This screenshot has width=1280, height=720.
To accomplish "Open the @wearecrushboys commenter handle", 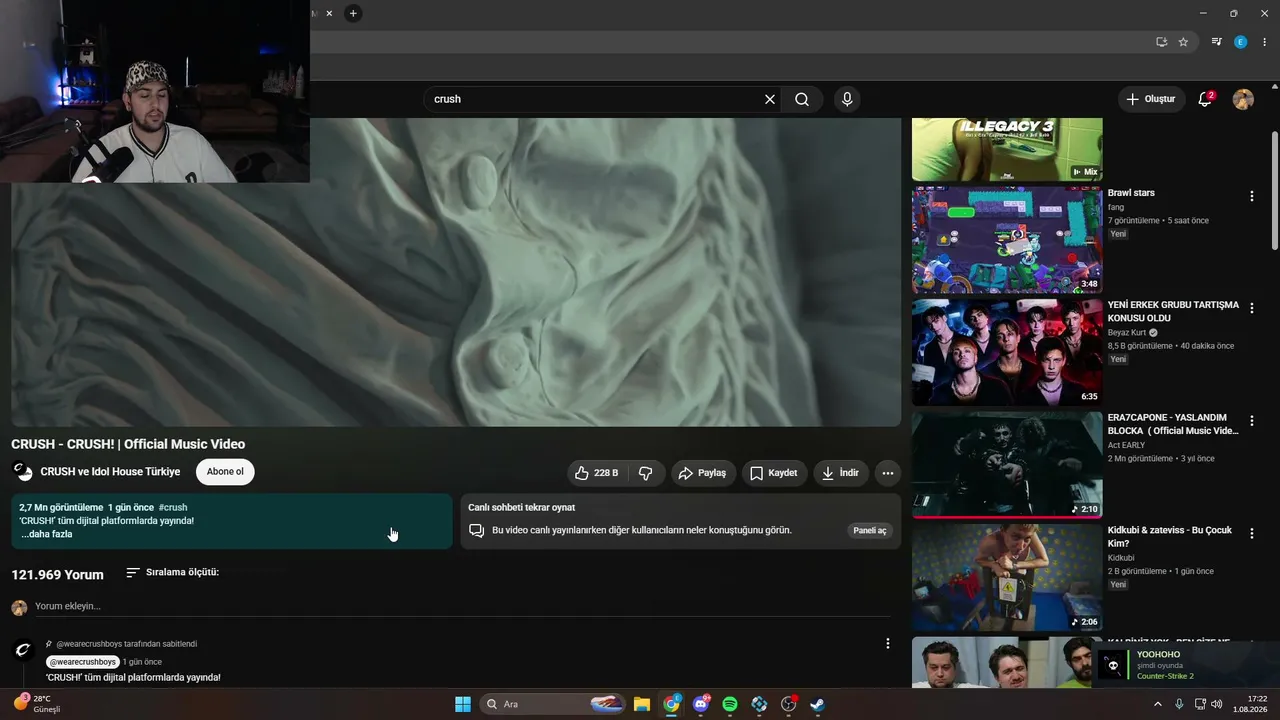I will (83, 662).
